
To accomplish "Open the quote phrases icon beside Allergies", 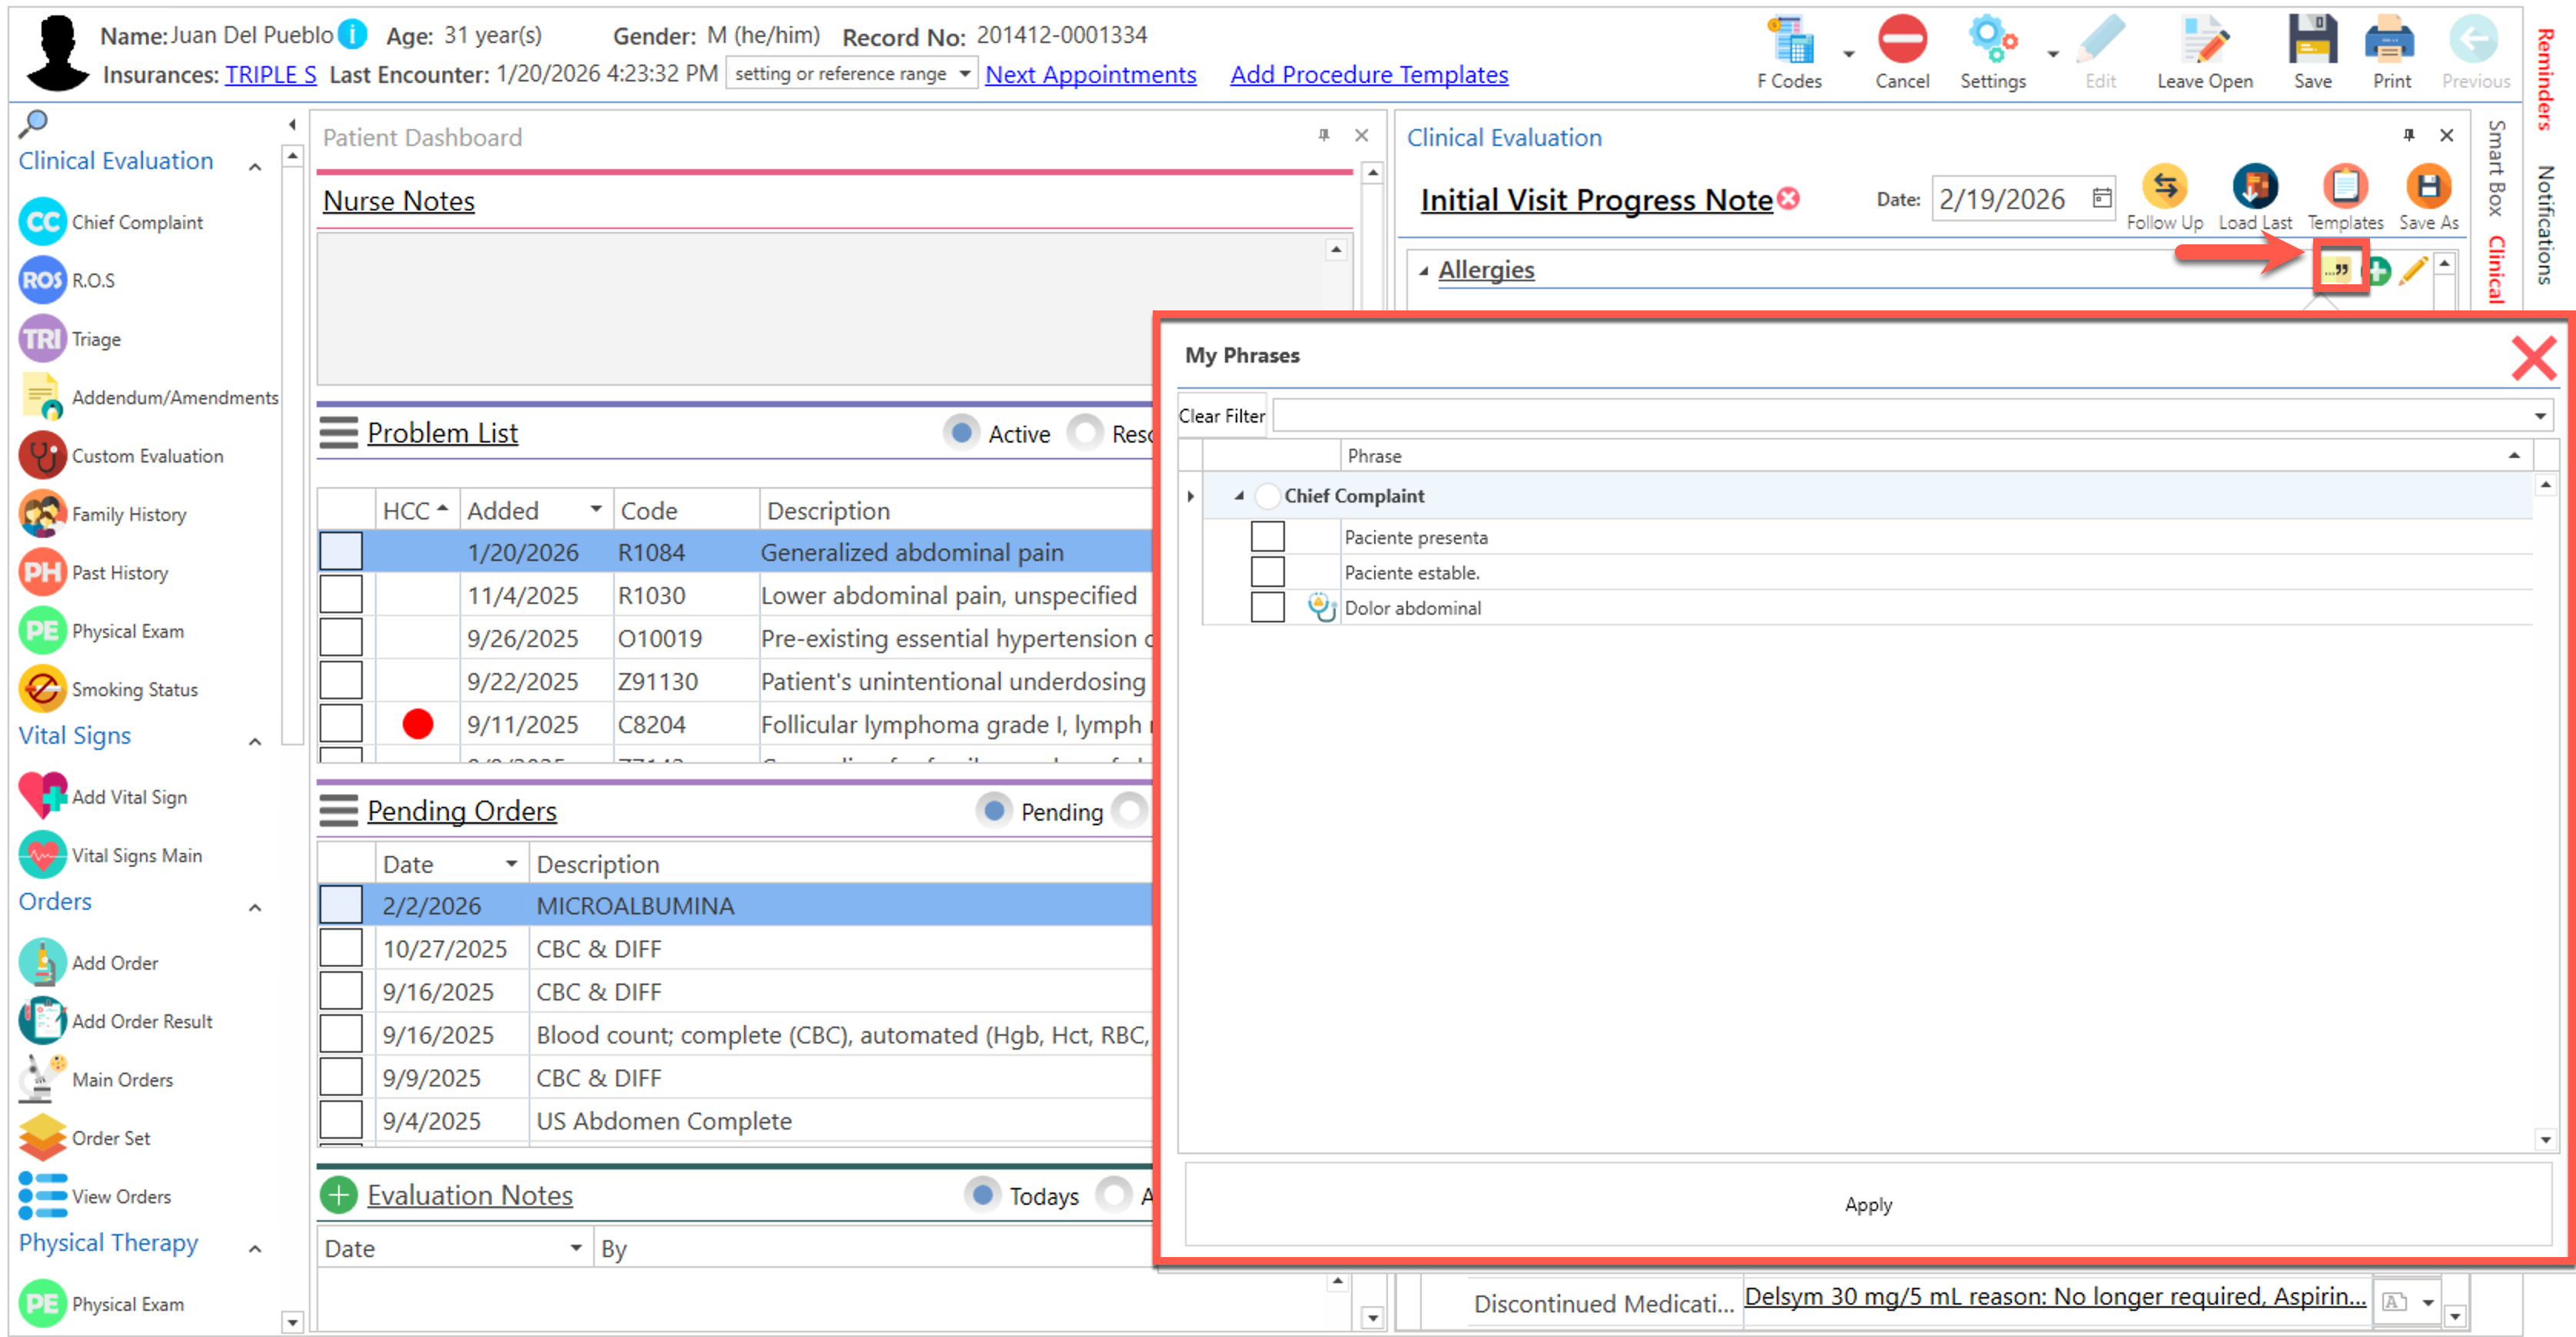I will pos(2338,269).
